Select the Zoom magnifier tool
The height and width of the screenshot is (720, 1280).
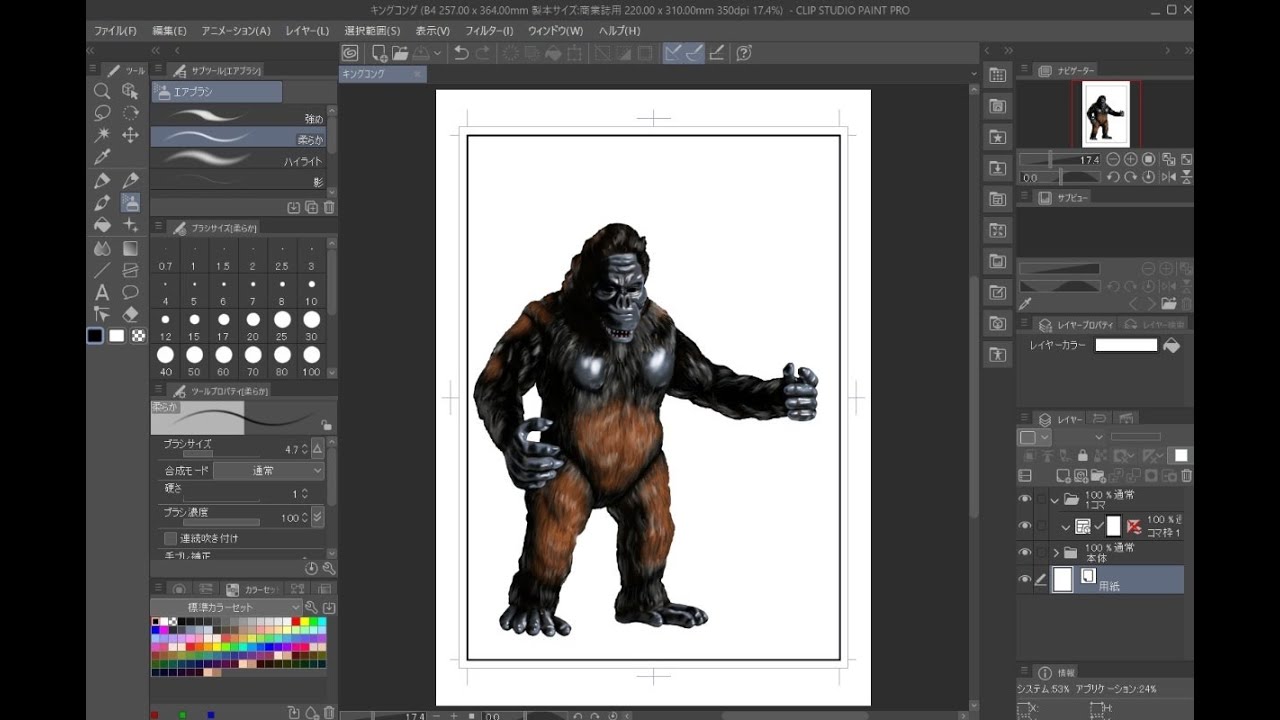coord(101,91)
